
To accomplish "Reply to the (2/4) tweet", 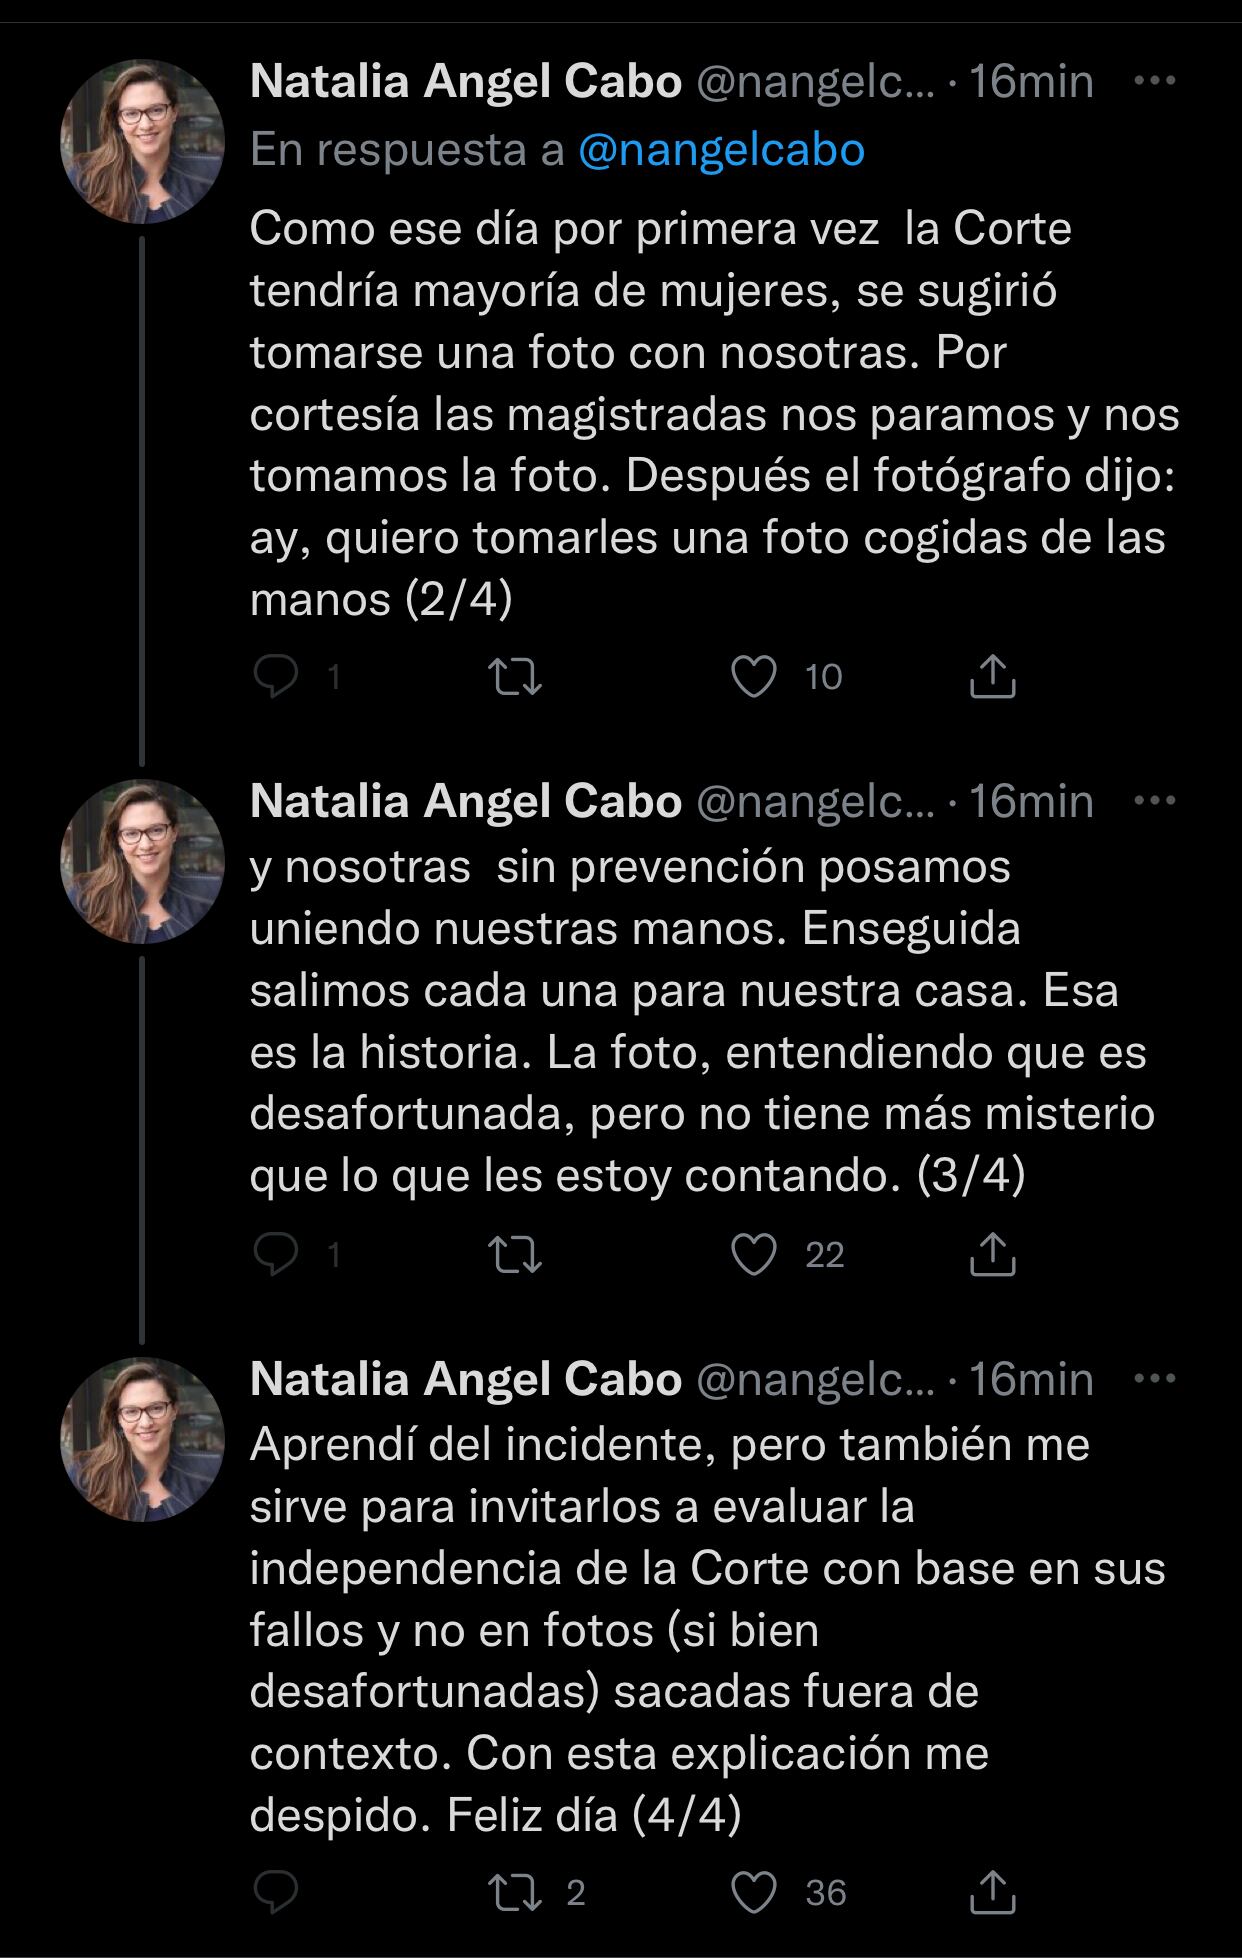I will coord(276,677).
